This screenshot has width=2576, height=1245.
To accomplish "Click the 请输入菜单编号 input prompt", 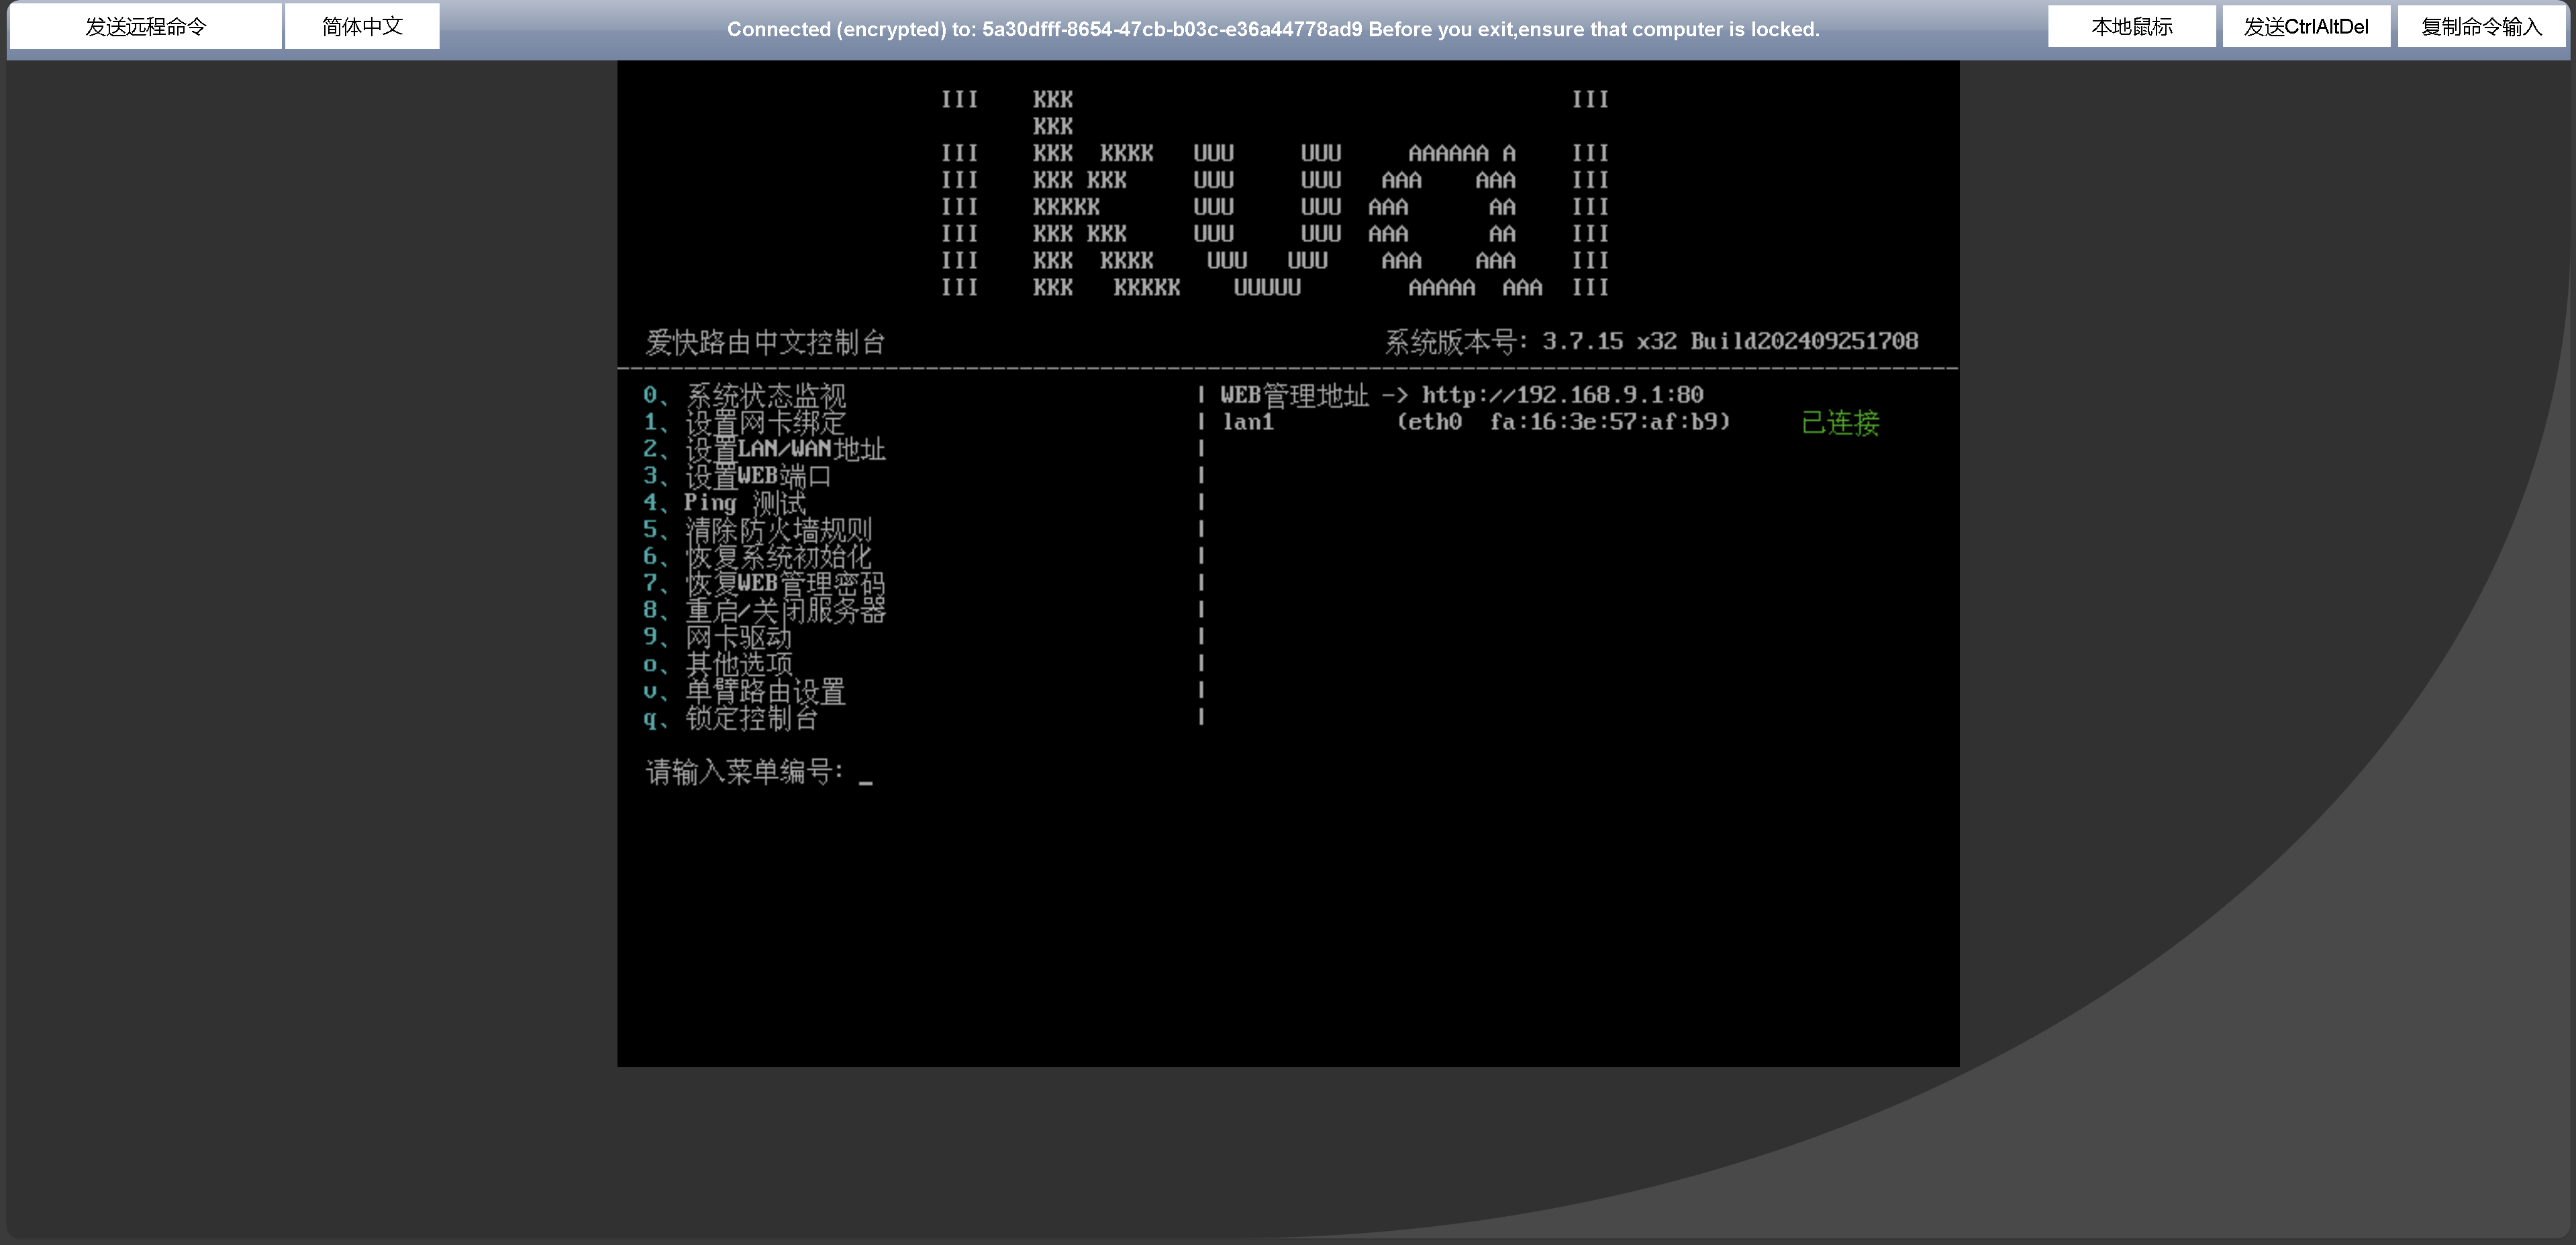I will 759,772.
